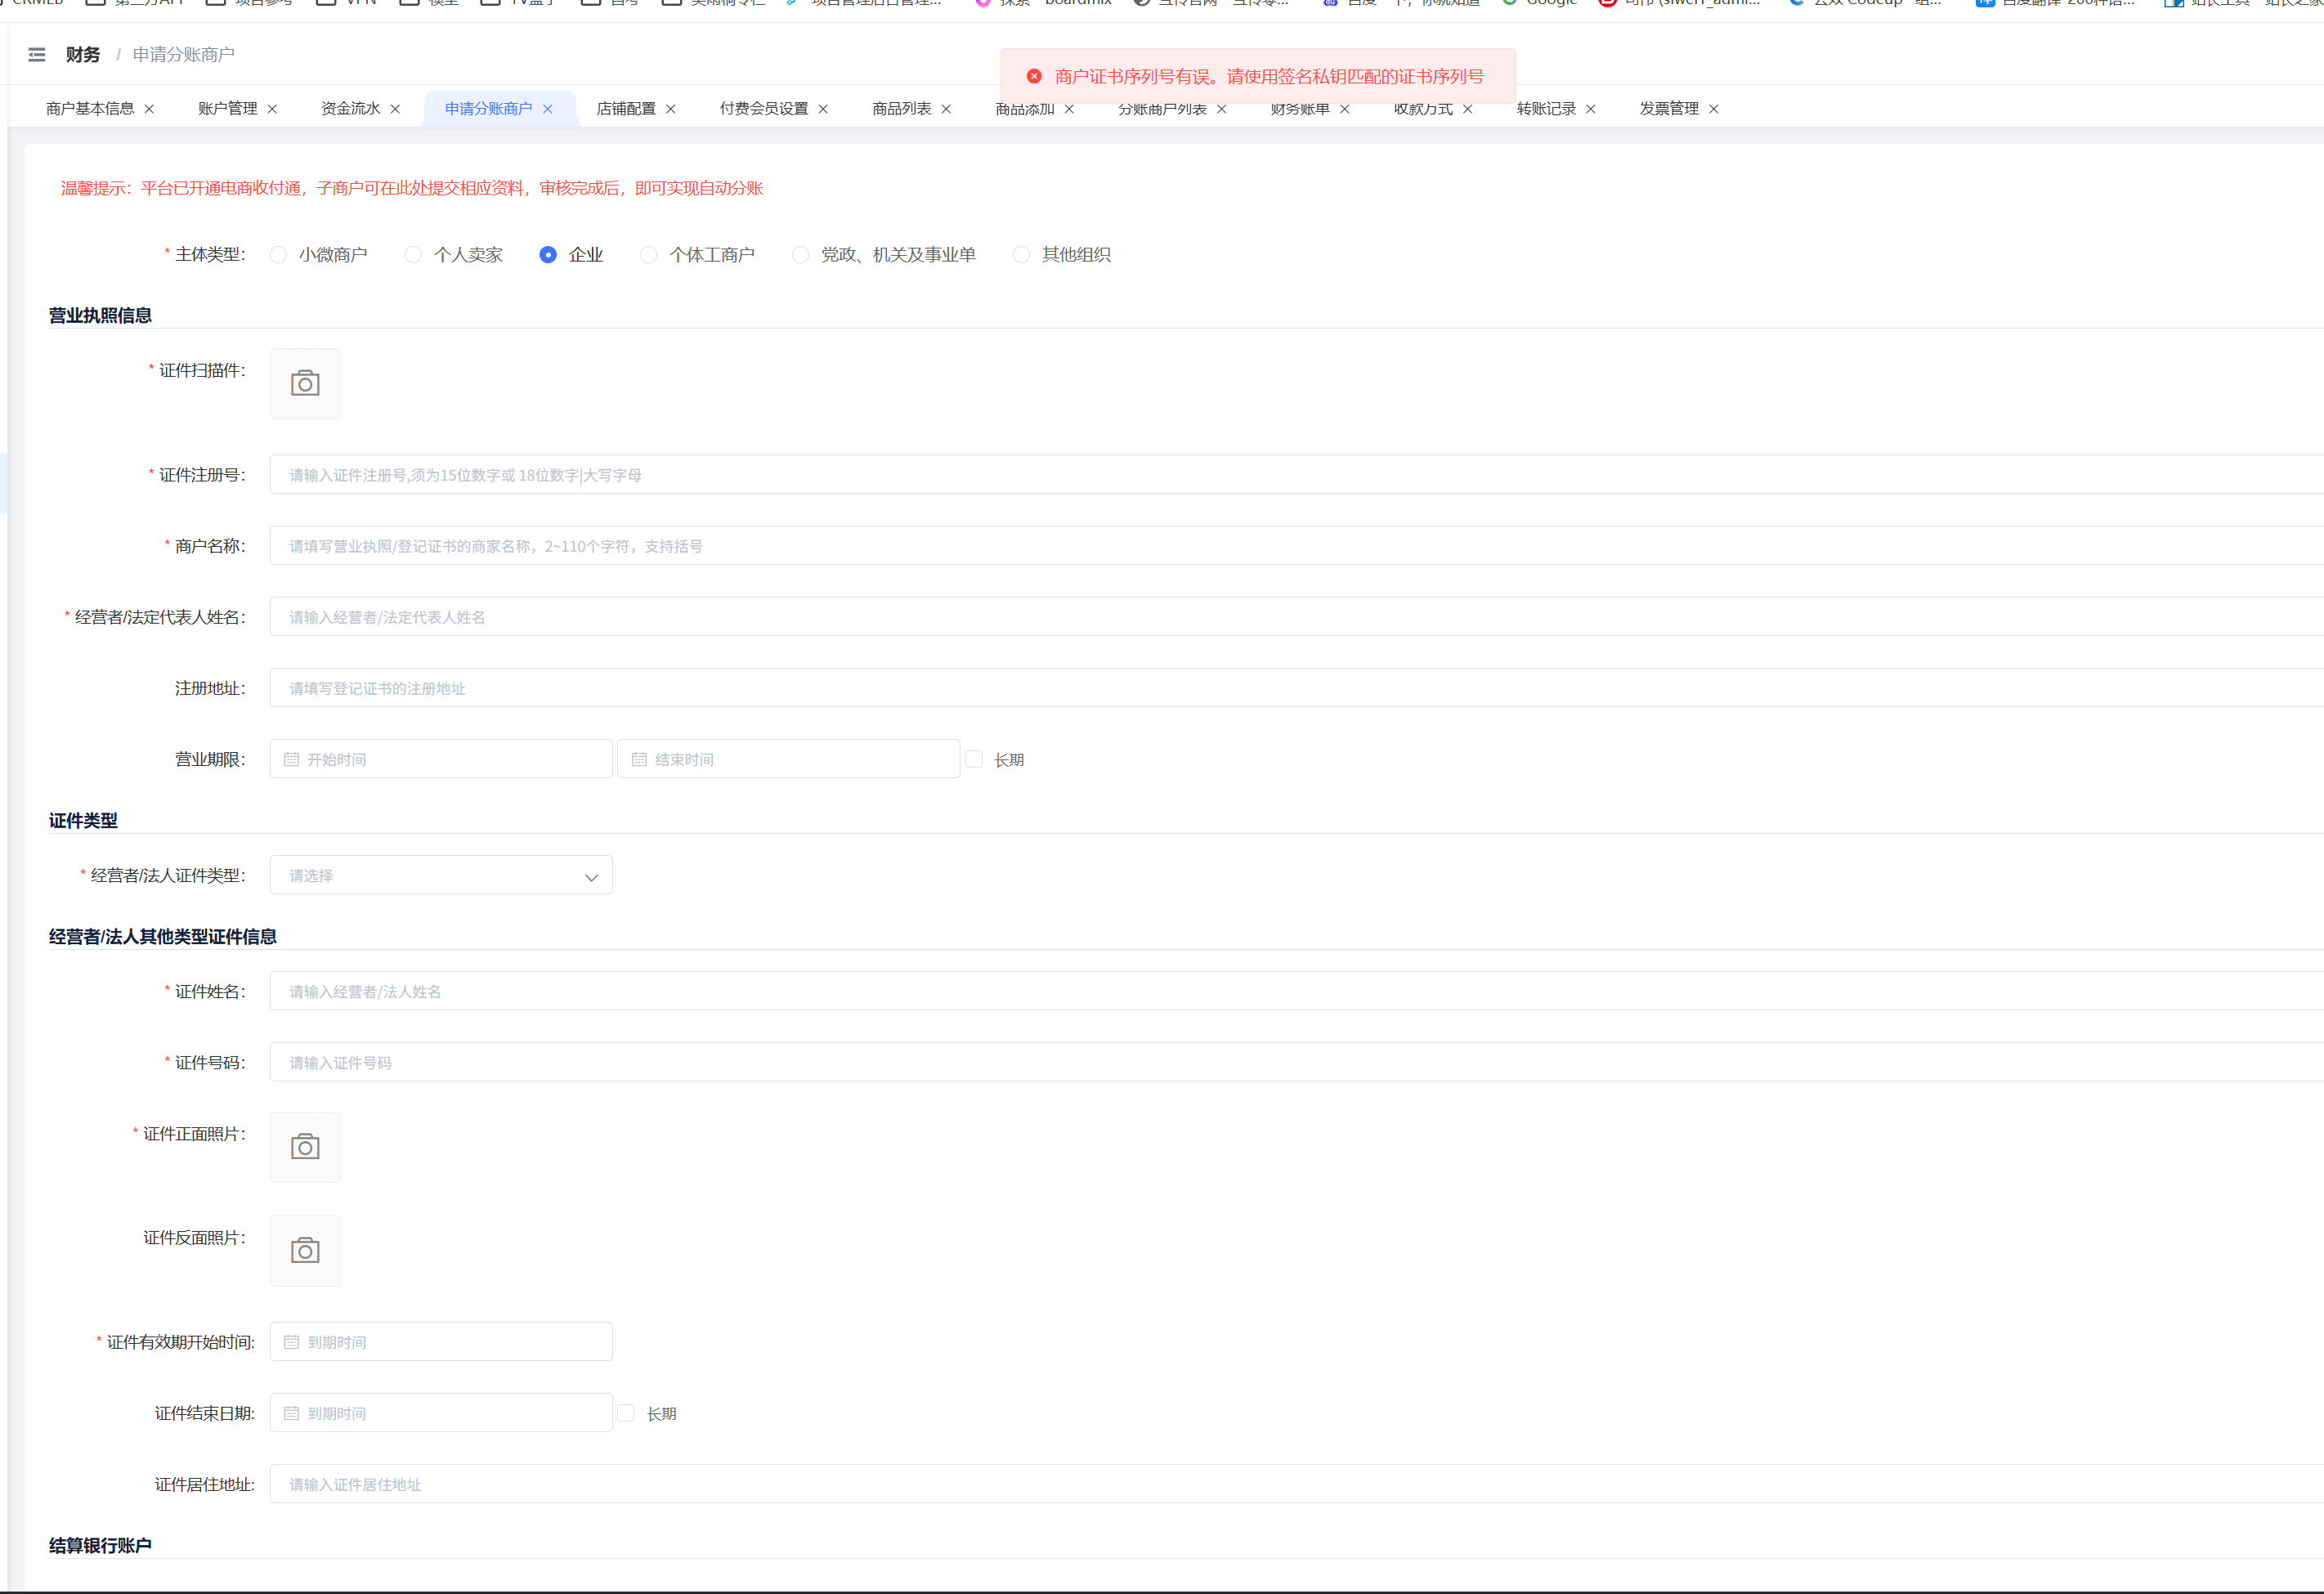Click camera icon for 证件扫描件 upload
The image size is (2324, 1594).
305,384
